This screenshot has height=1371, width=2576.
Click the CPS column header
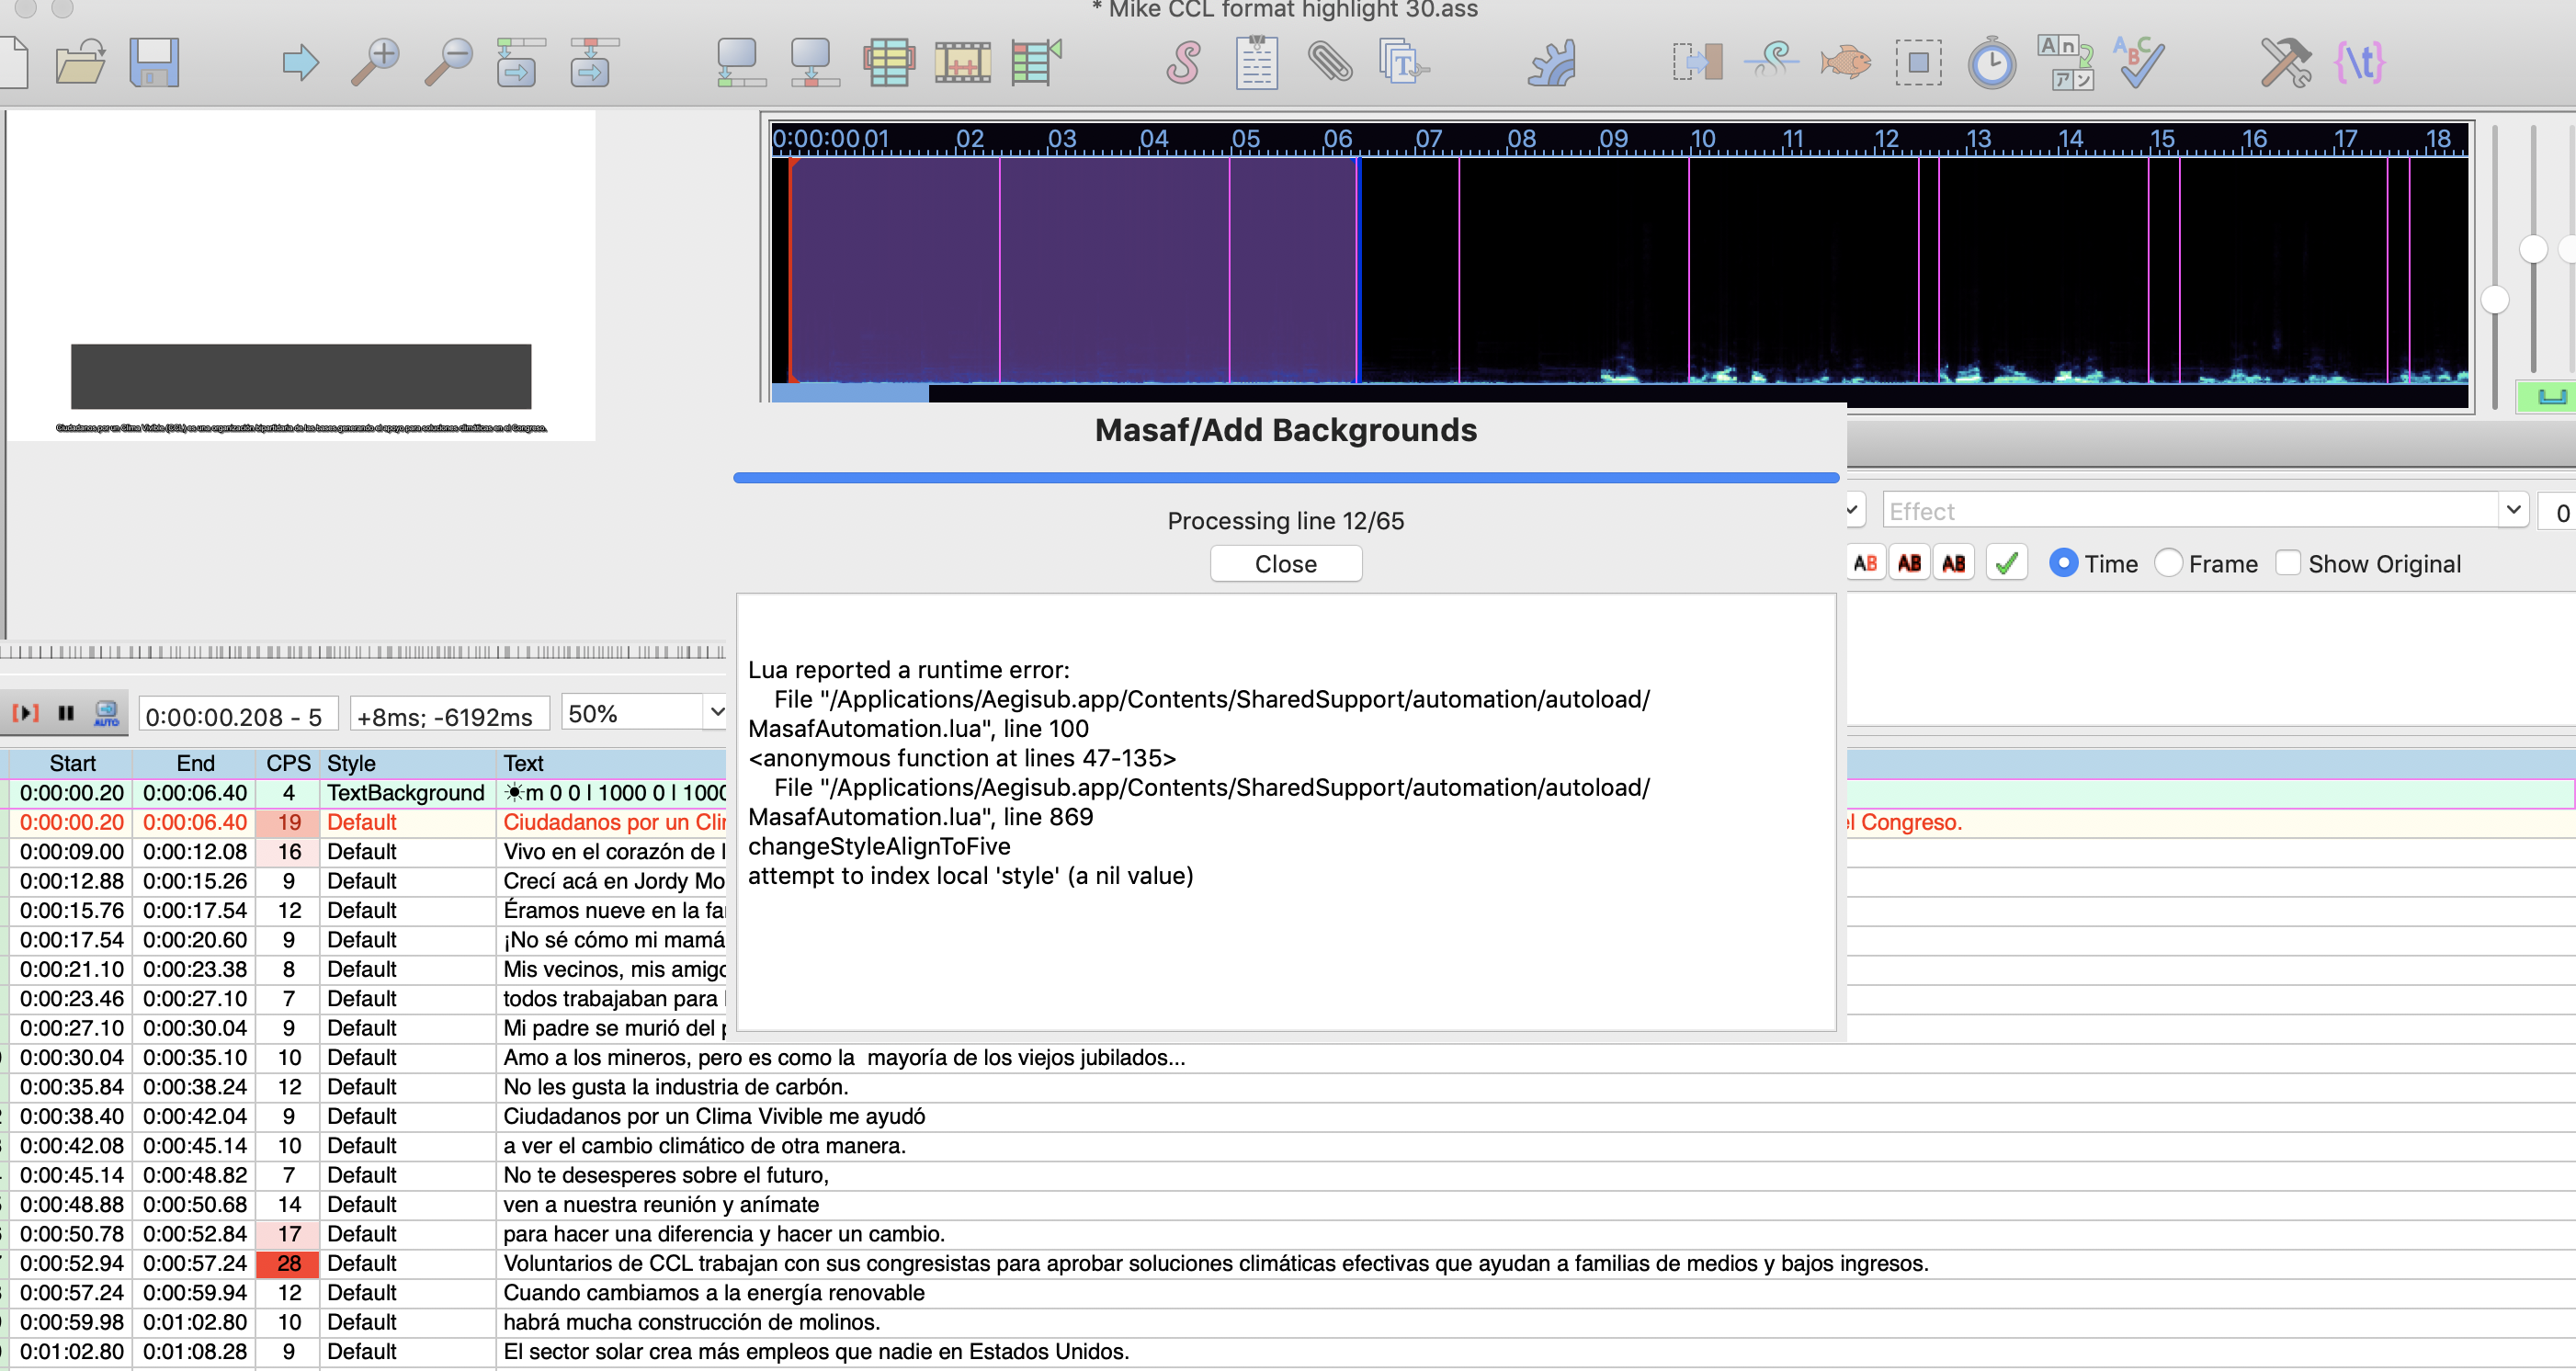(288, 763)
